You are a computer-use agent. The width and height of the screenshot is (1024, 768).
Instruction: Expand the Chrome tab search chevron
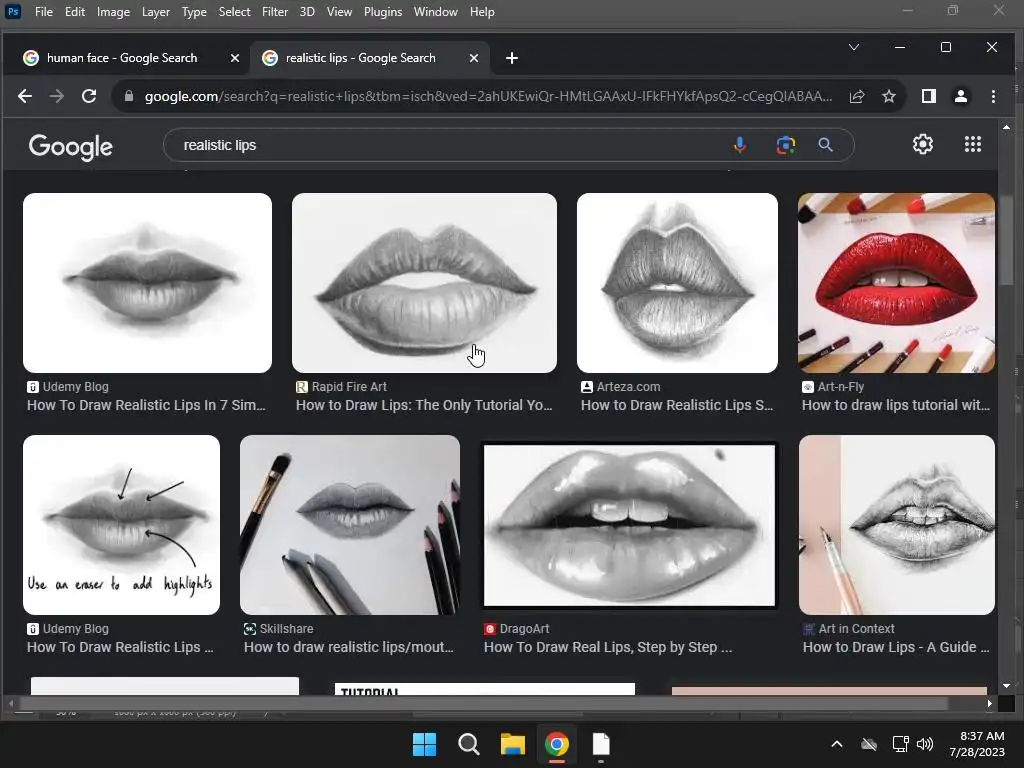(x=854, y=47)
